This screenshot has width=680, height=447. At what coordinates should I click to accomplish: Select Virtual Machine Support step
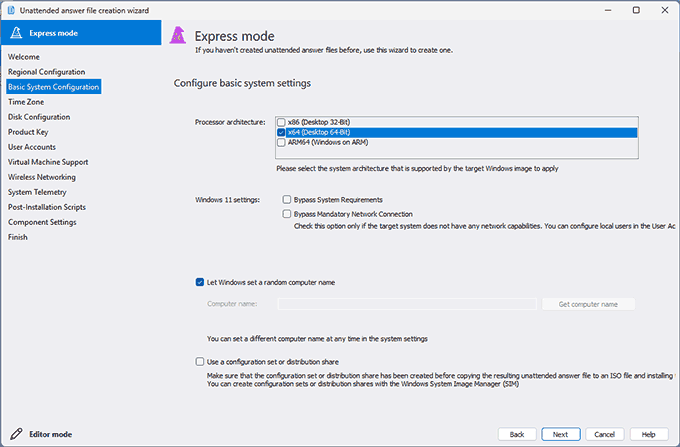(x=48, y=162)
